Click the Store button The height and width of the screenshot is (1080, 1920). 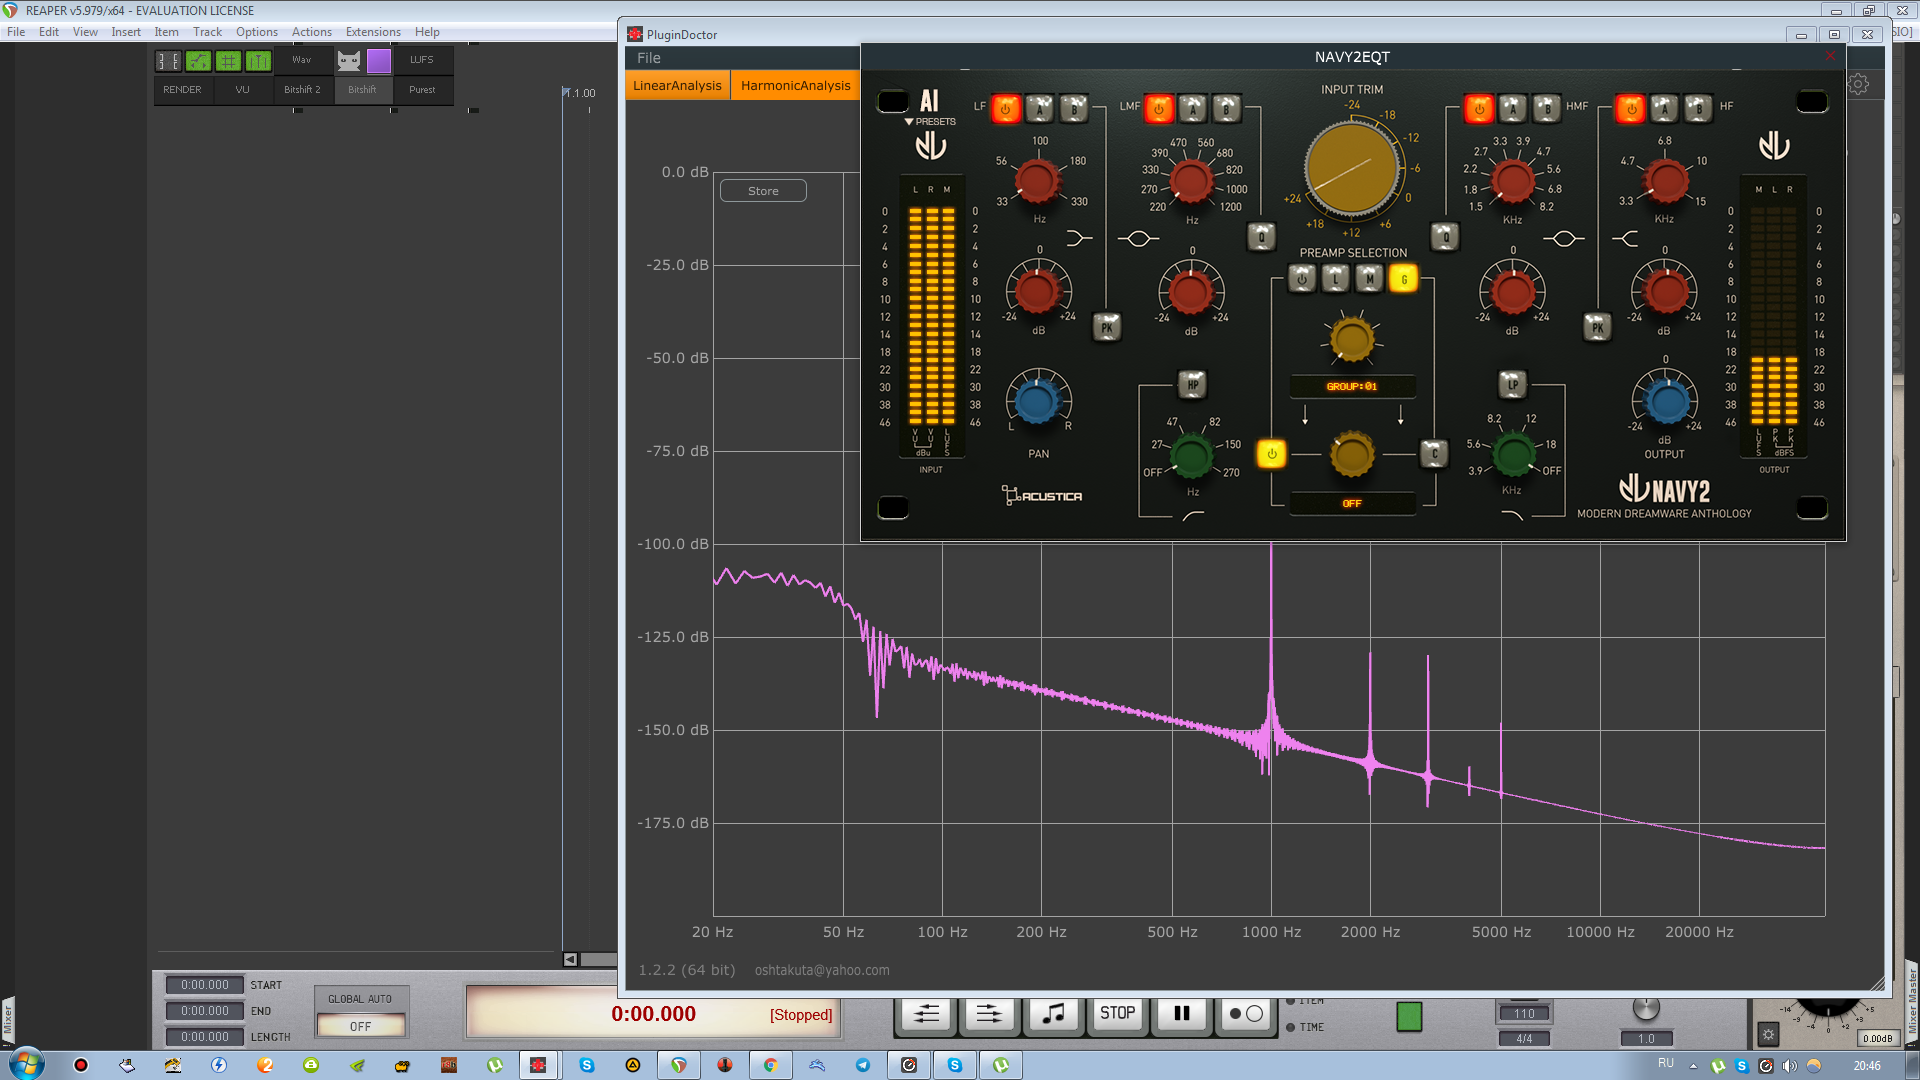coord(763,191)
